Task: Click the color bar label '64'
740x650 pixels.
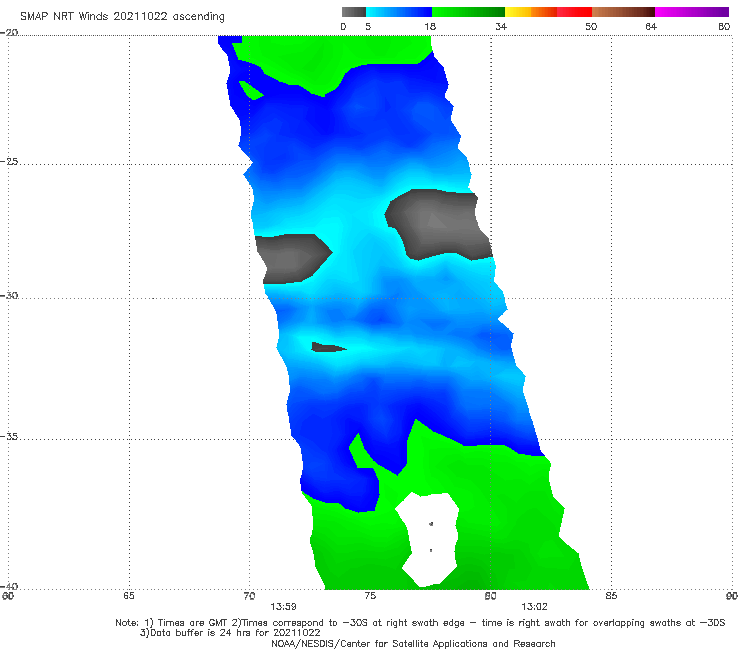Action: 651,26
